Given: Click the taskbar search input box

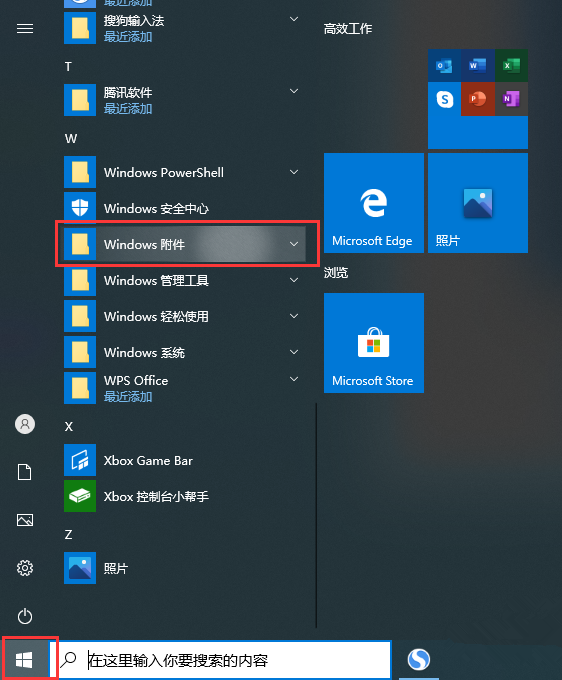Looking at the screenshot, I should [x=220, y=660].
